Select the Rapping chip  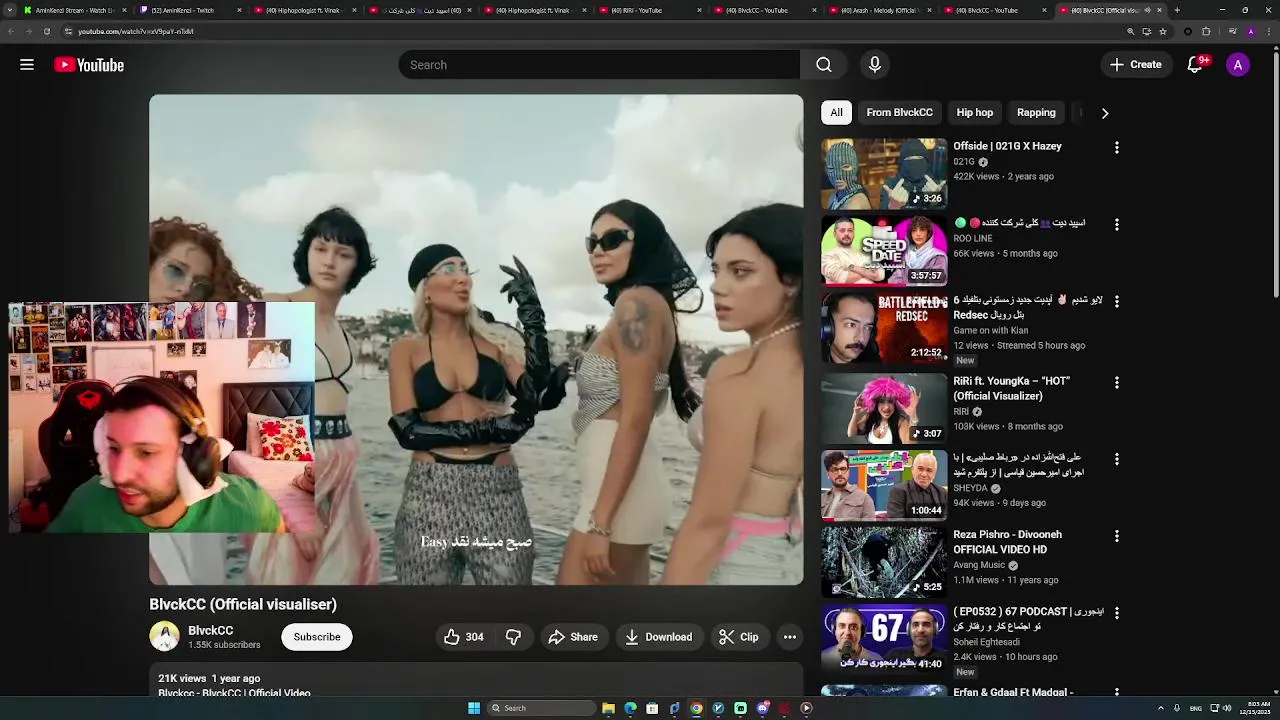tap(1036, 113)
